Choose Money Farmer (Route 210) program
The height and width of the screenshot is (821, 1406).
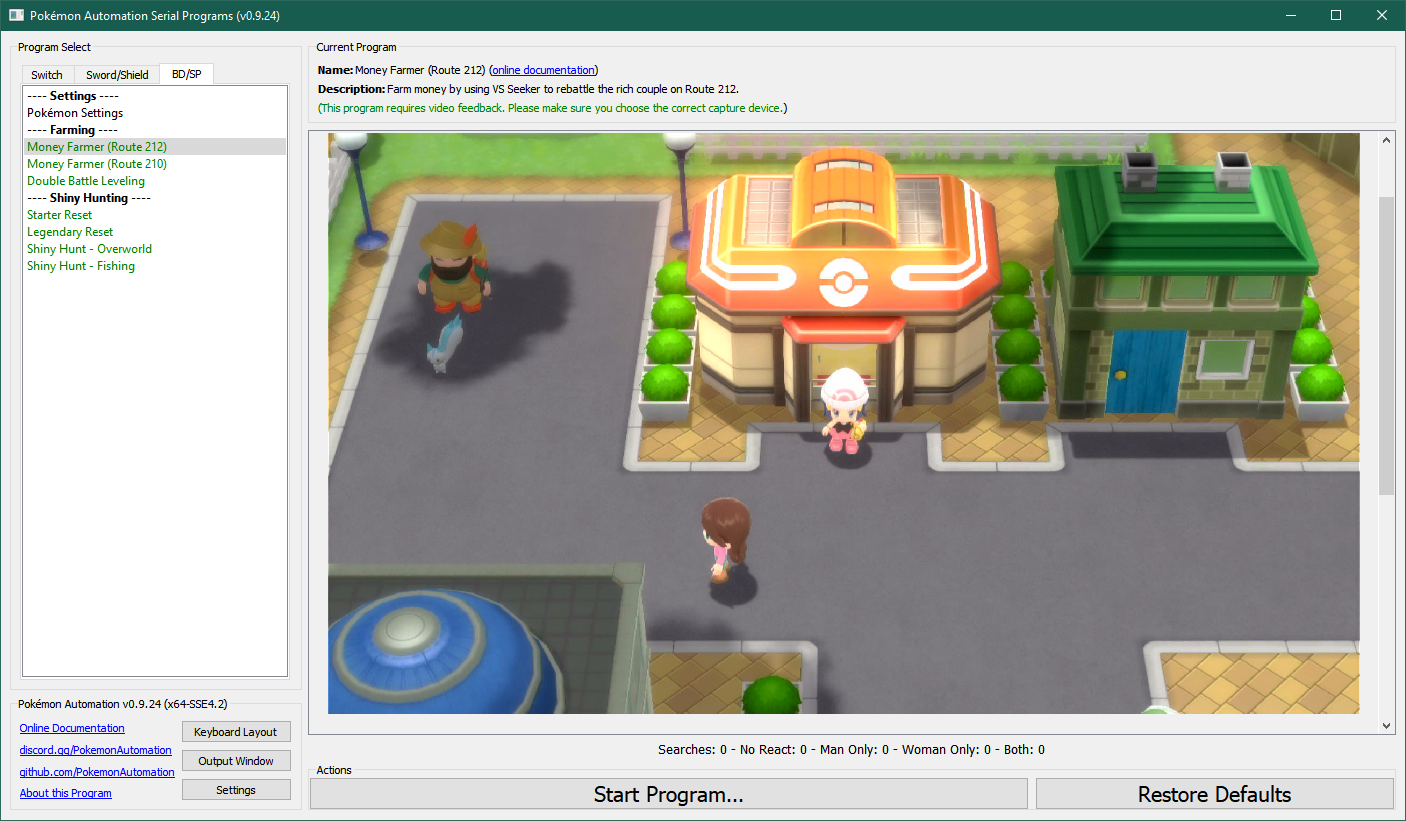point(97,164)
